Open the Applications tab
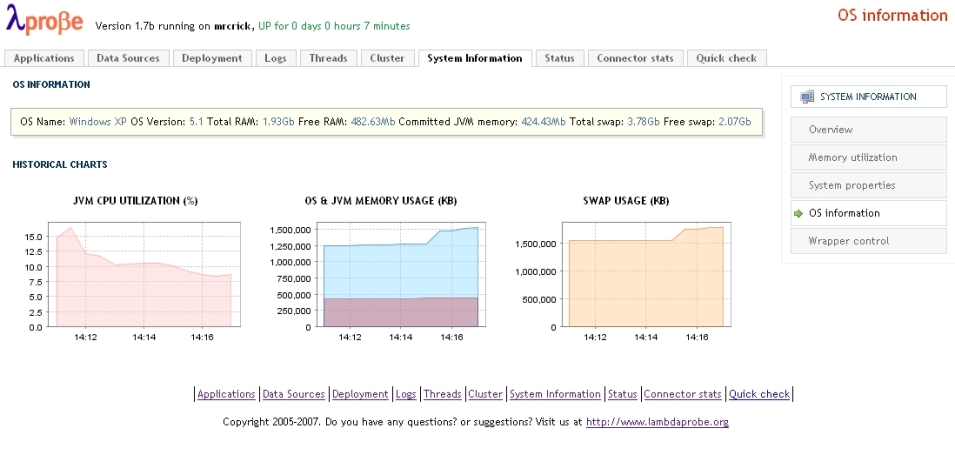955x455 pixels. (x=44, y=58)
